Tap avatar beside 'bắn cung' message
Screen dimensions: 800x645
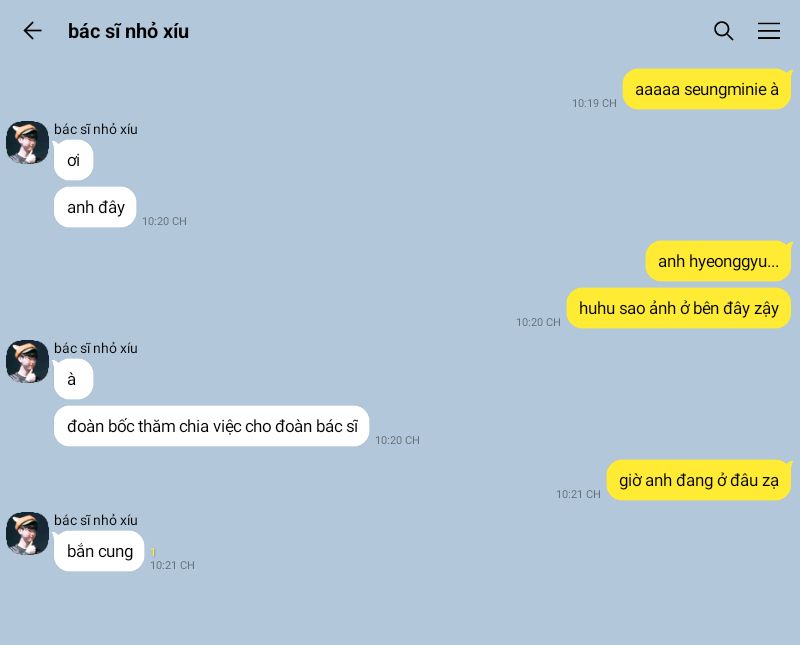tap(28, 533)
